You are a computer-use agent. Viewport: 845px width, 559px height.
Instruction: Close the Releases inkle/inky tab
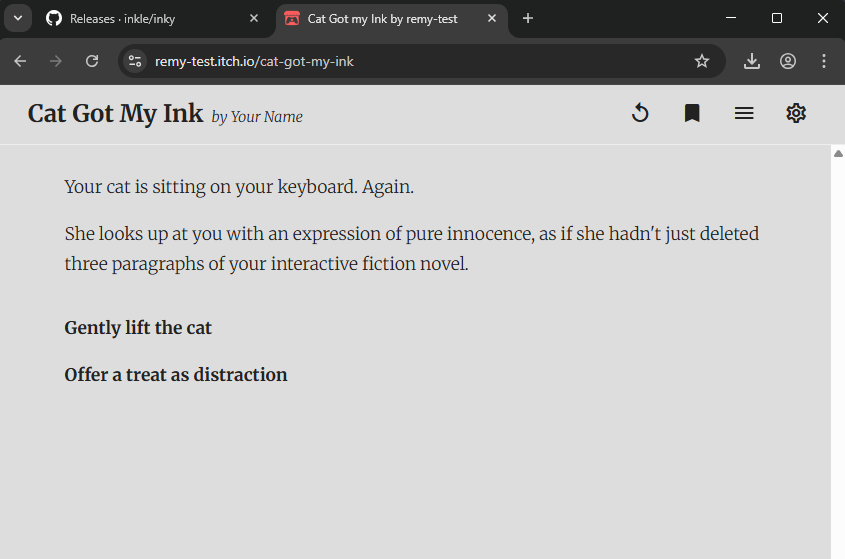click(254, 18)
